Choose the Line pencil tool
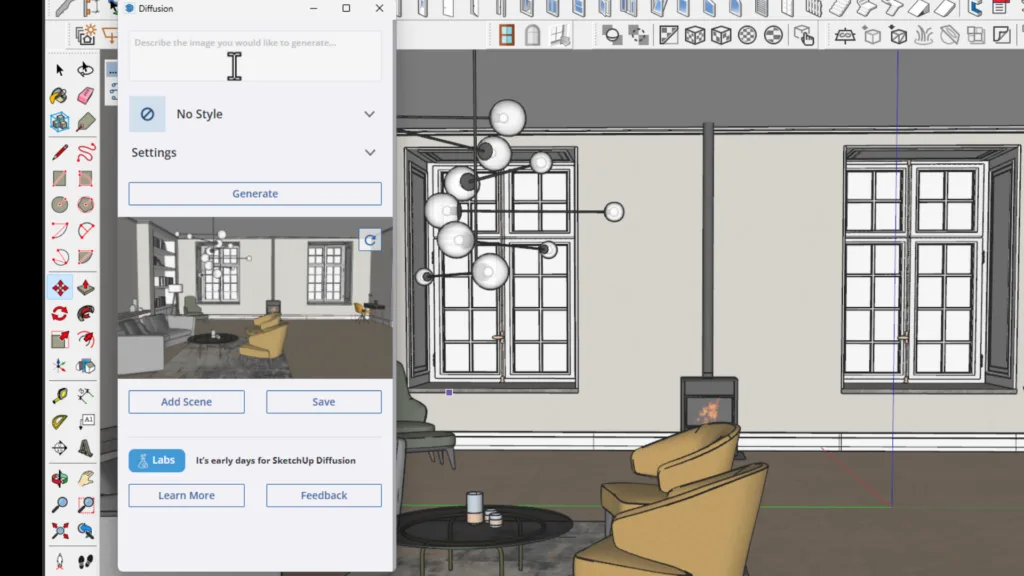The width and height of the screenshot is (1024, 576). point(60,152)
